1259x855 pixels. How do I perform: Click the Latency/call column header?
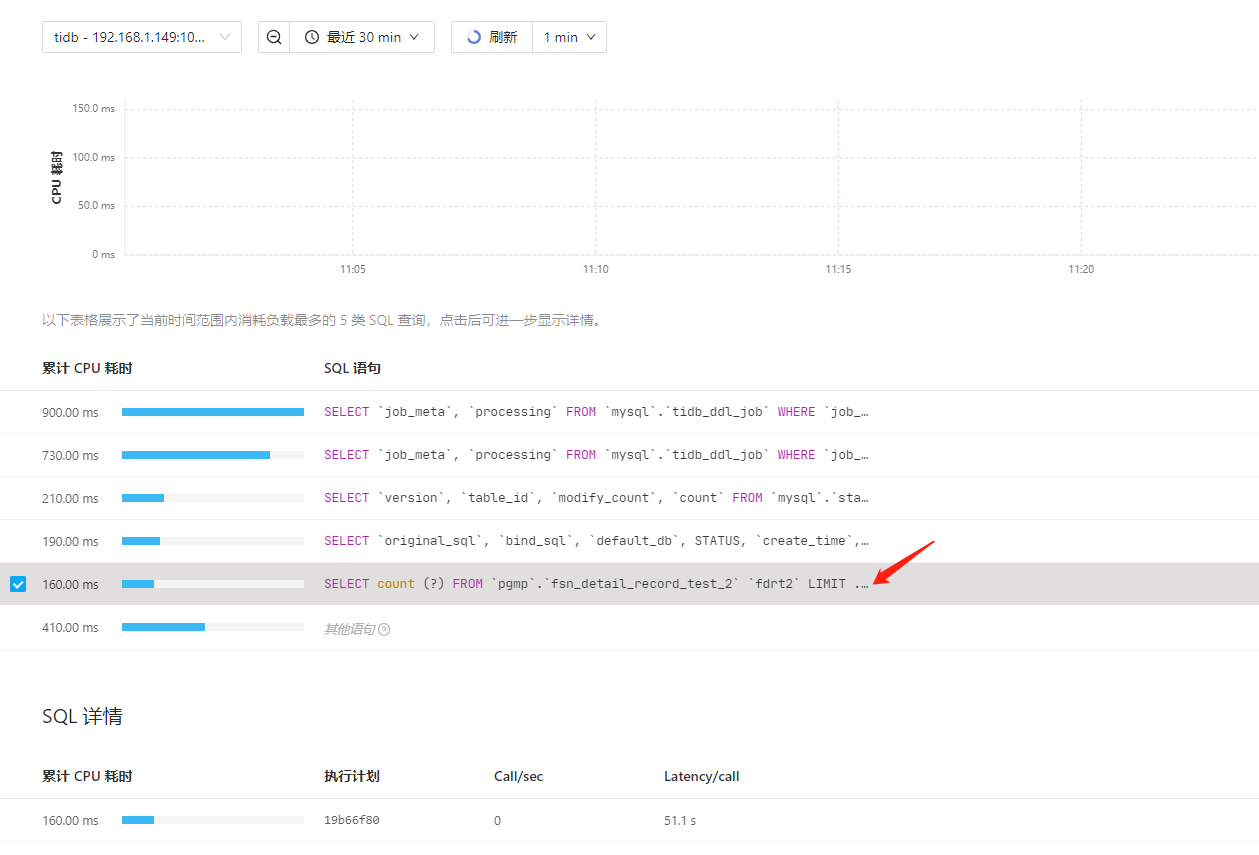(x=701, y=776)
